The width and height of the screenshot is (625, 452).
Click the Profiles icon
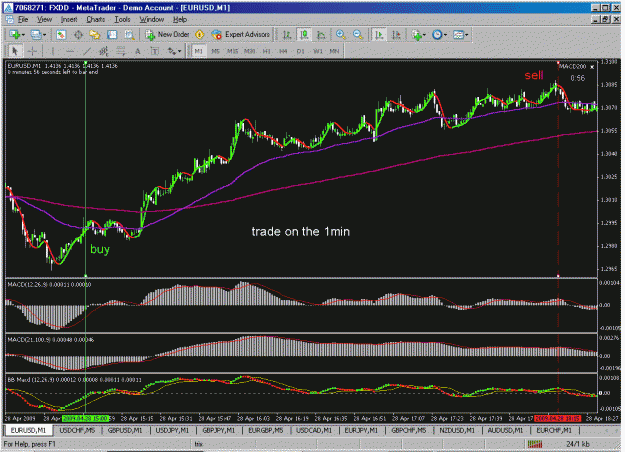point(36,35)
